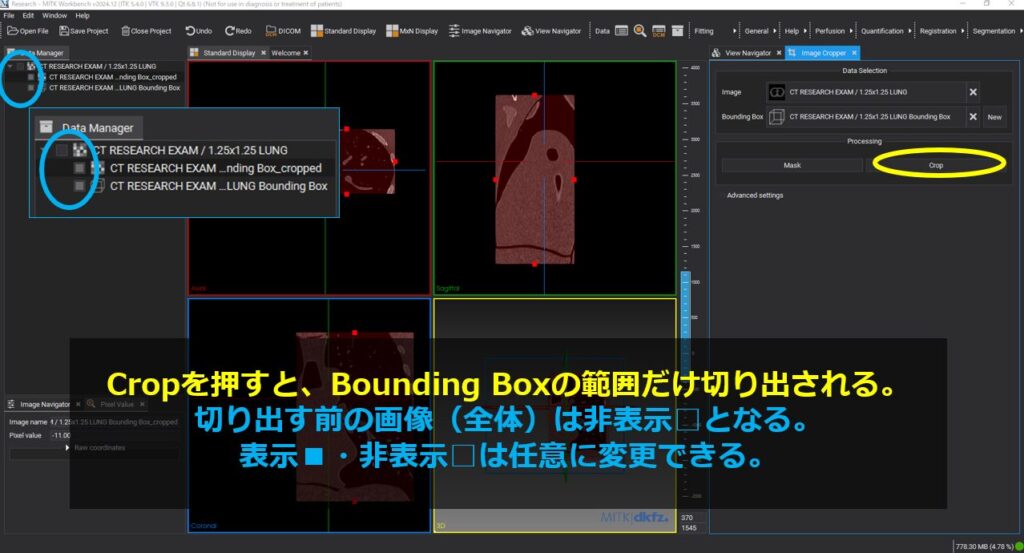1024x553 pixels.
Task: Create a New bounding box
Action: [994, 117]
